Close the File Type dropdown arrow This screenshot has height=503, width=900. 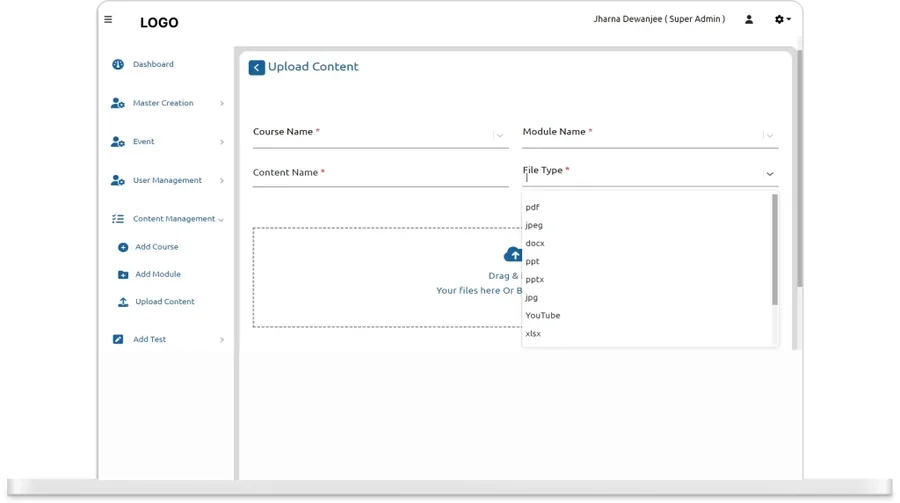770,174
